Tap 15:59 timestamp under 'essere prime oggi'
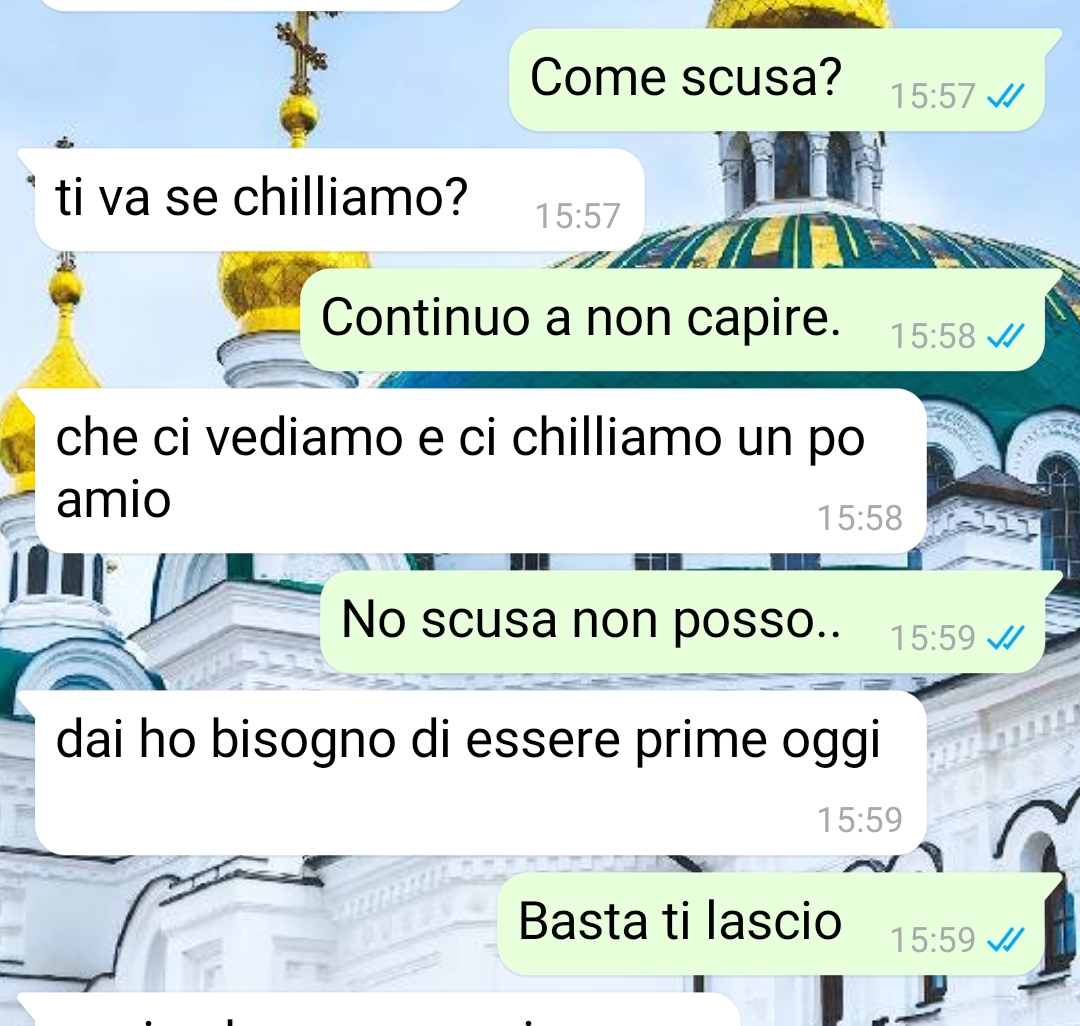 (860, 820)
